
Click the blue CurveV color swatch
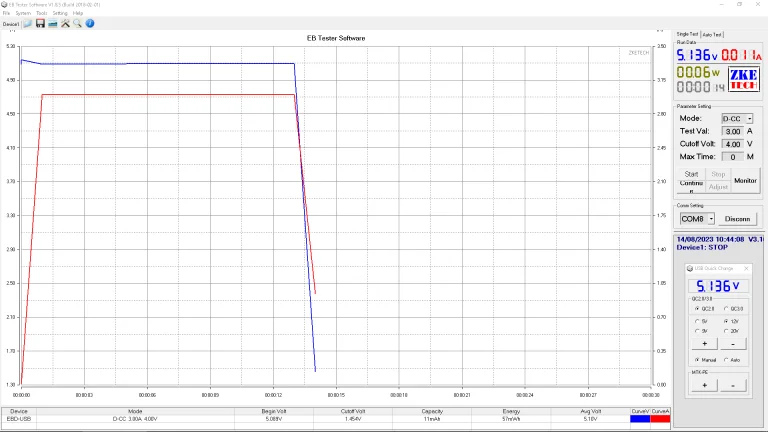pos(640,420)
